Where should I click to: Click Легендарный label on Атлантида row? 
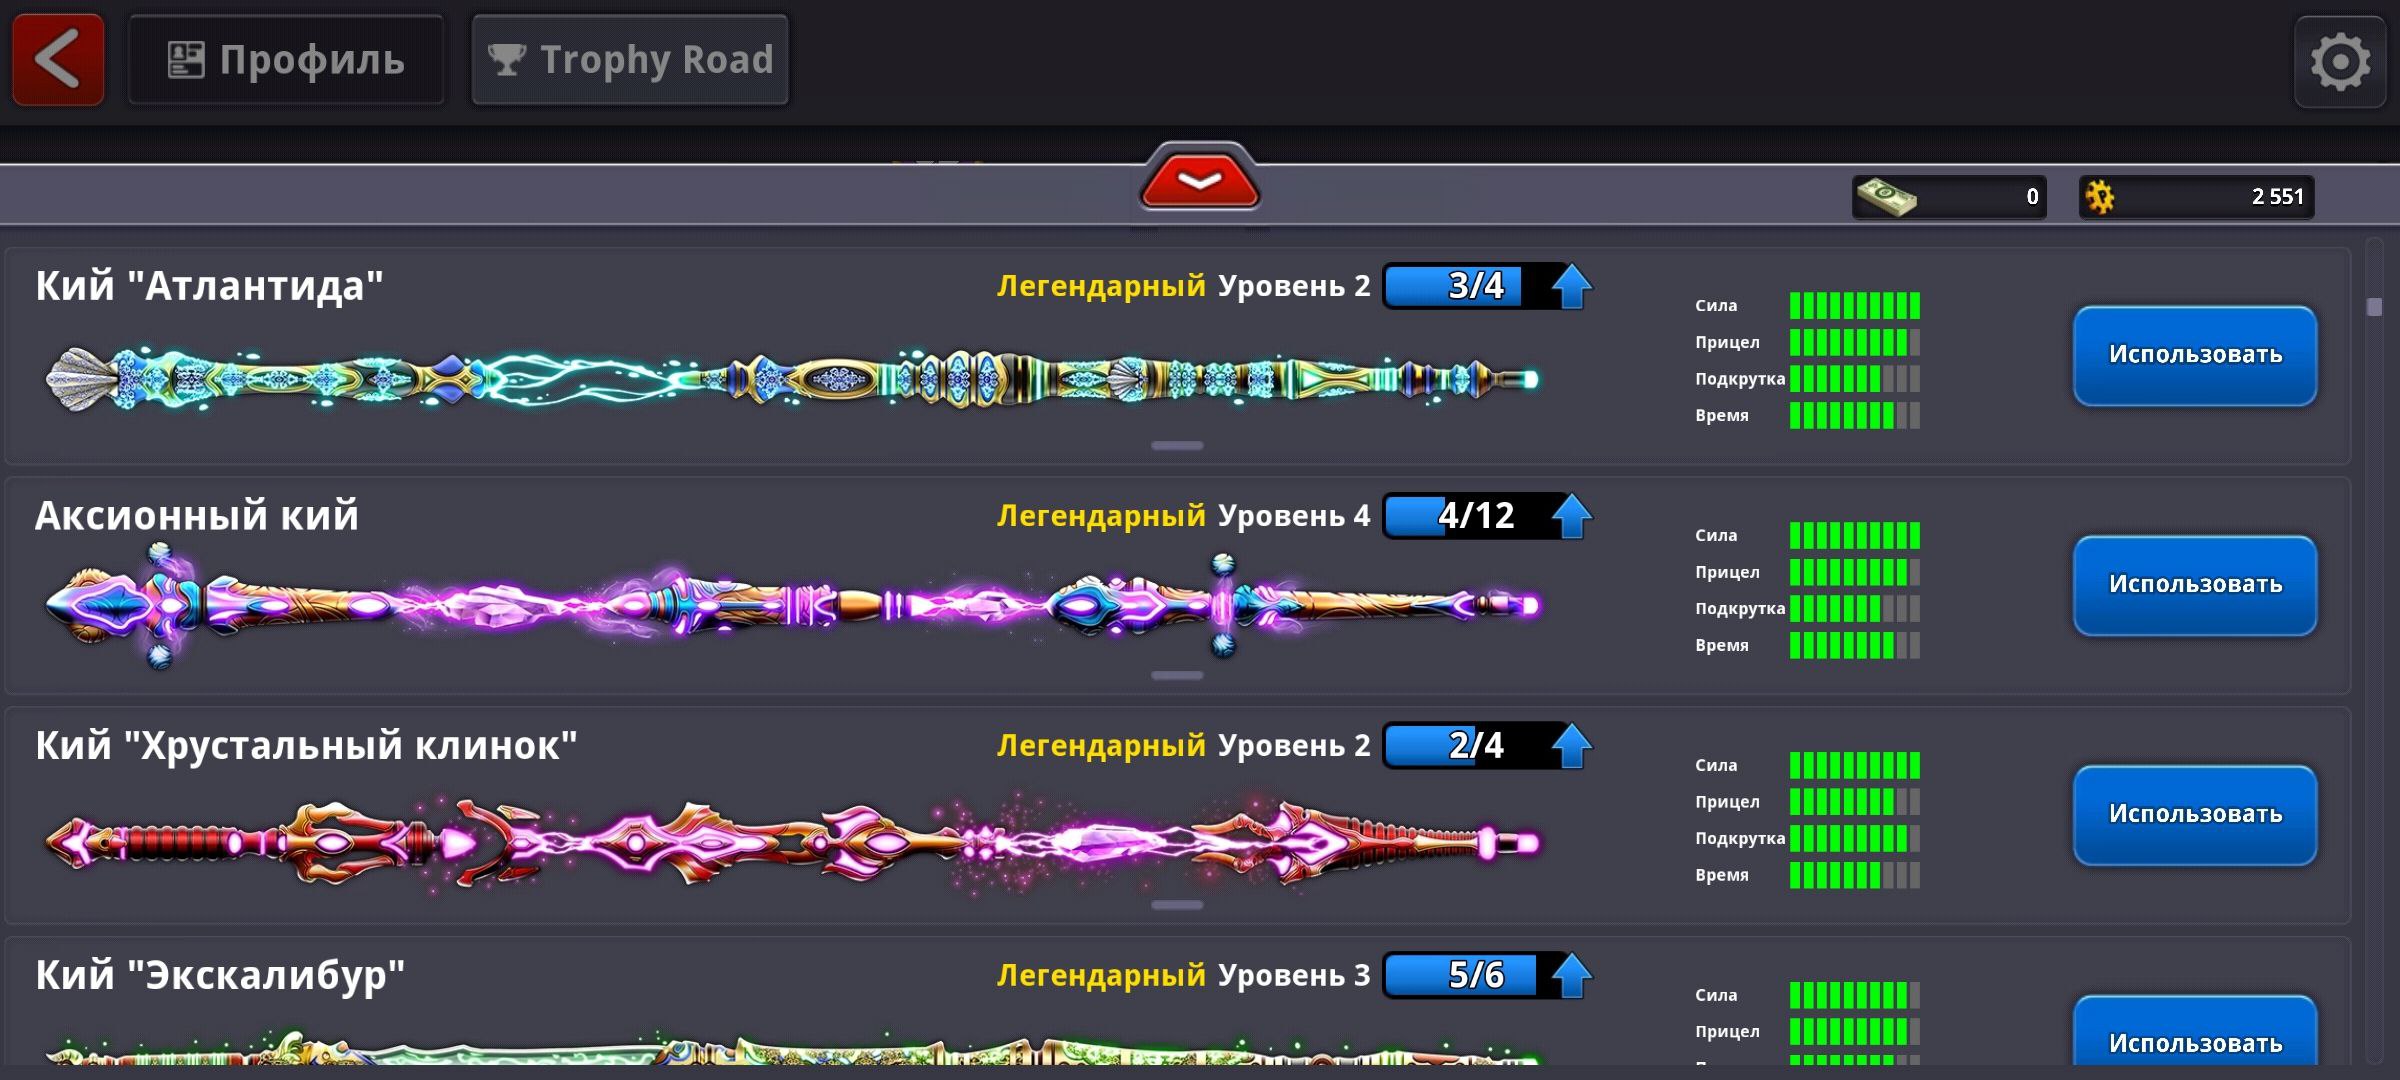pyautogui.click(x=1101, y=286)
